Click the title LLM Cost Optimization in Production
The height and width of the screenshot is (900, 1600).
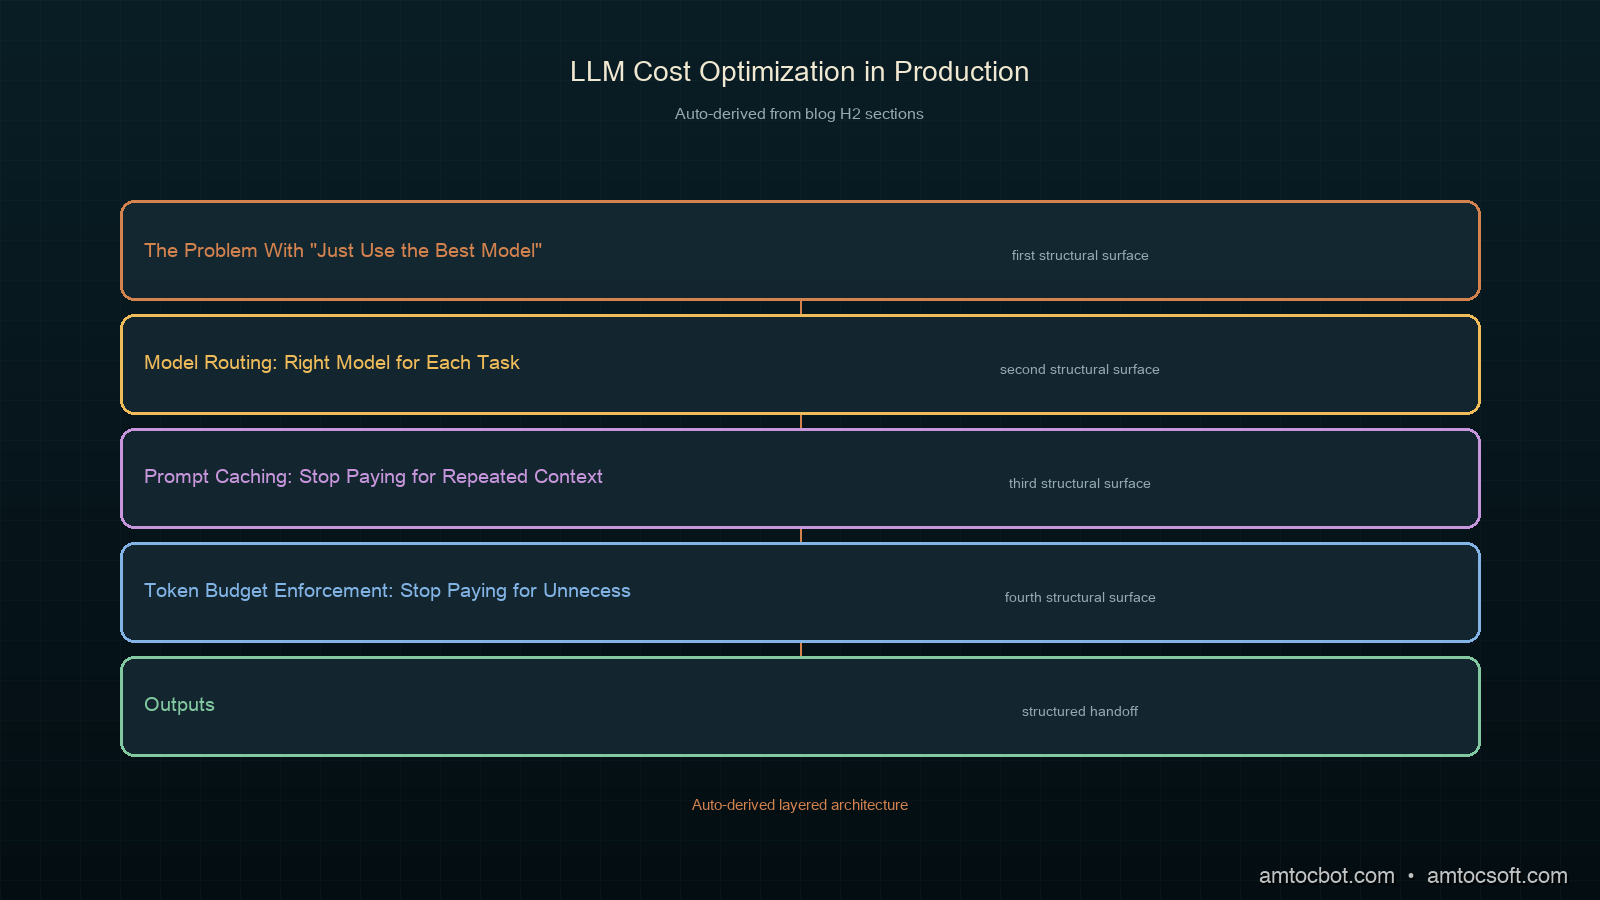pyautogui.click(x=799, y=72)
